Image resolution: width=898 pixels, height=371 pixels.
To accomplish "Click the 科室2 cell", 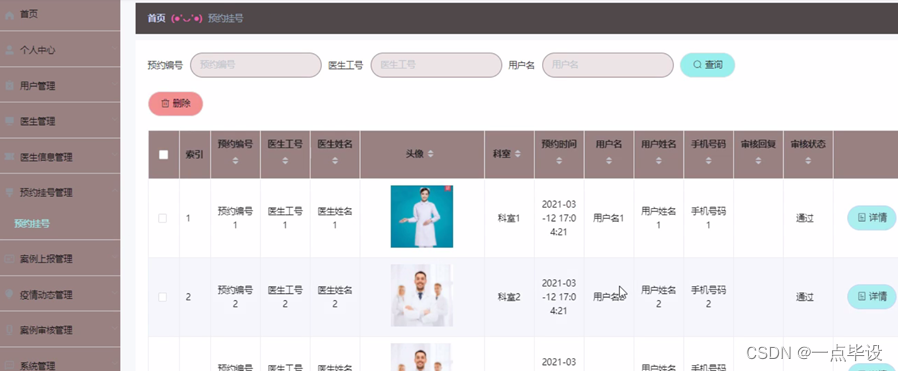I will (509, 297).
